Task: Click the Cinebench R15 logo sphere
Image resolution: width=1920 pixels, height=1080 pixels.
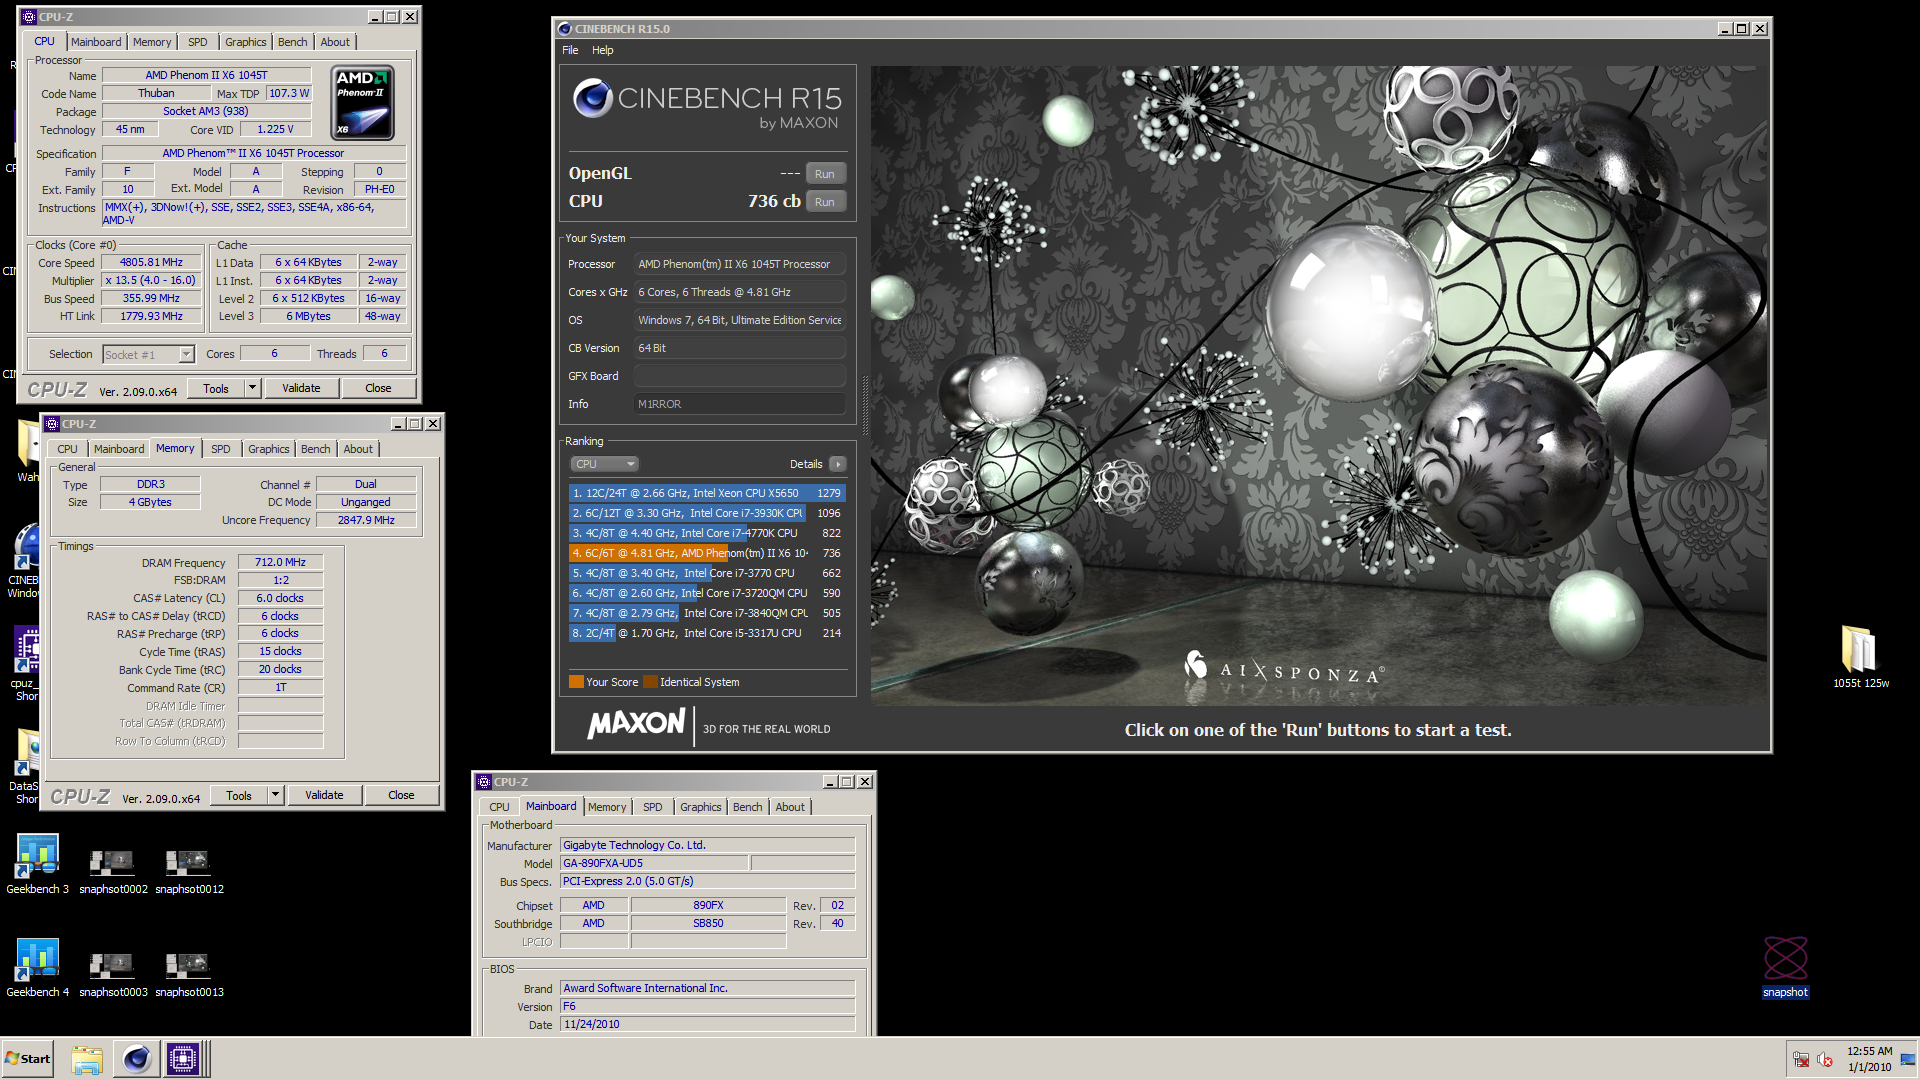Action: (592, 98)
